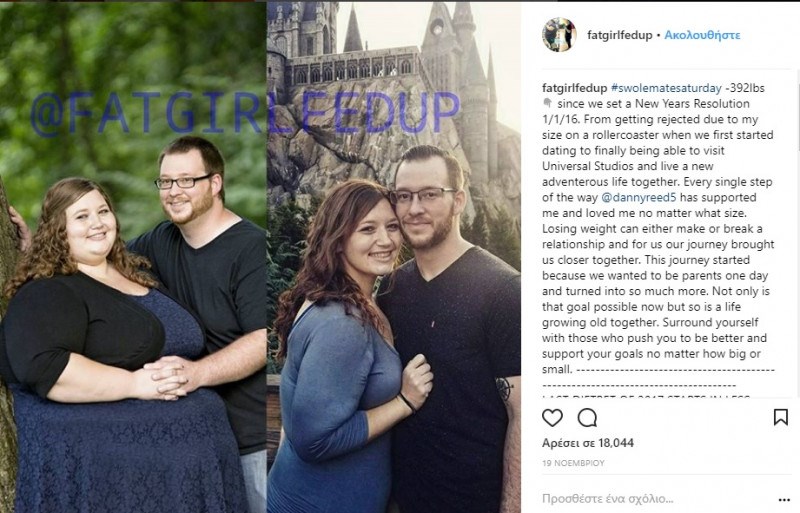Open comments with the speech bubble icon
The image size is (800, 513).
[x=587, y=418]
